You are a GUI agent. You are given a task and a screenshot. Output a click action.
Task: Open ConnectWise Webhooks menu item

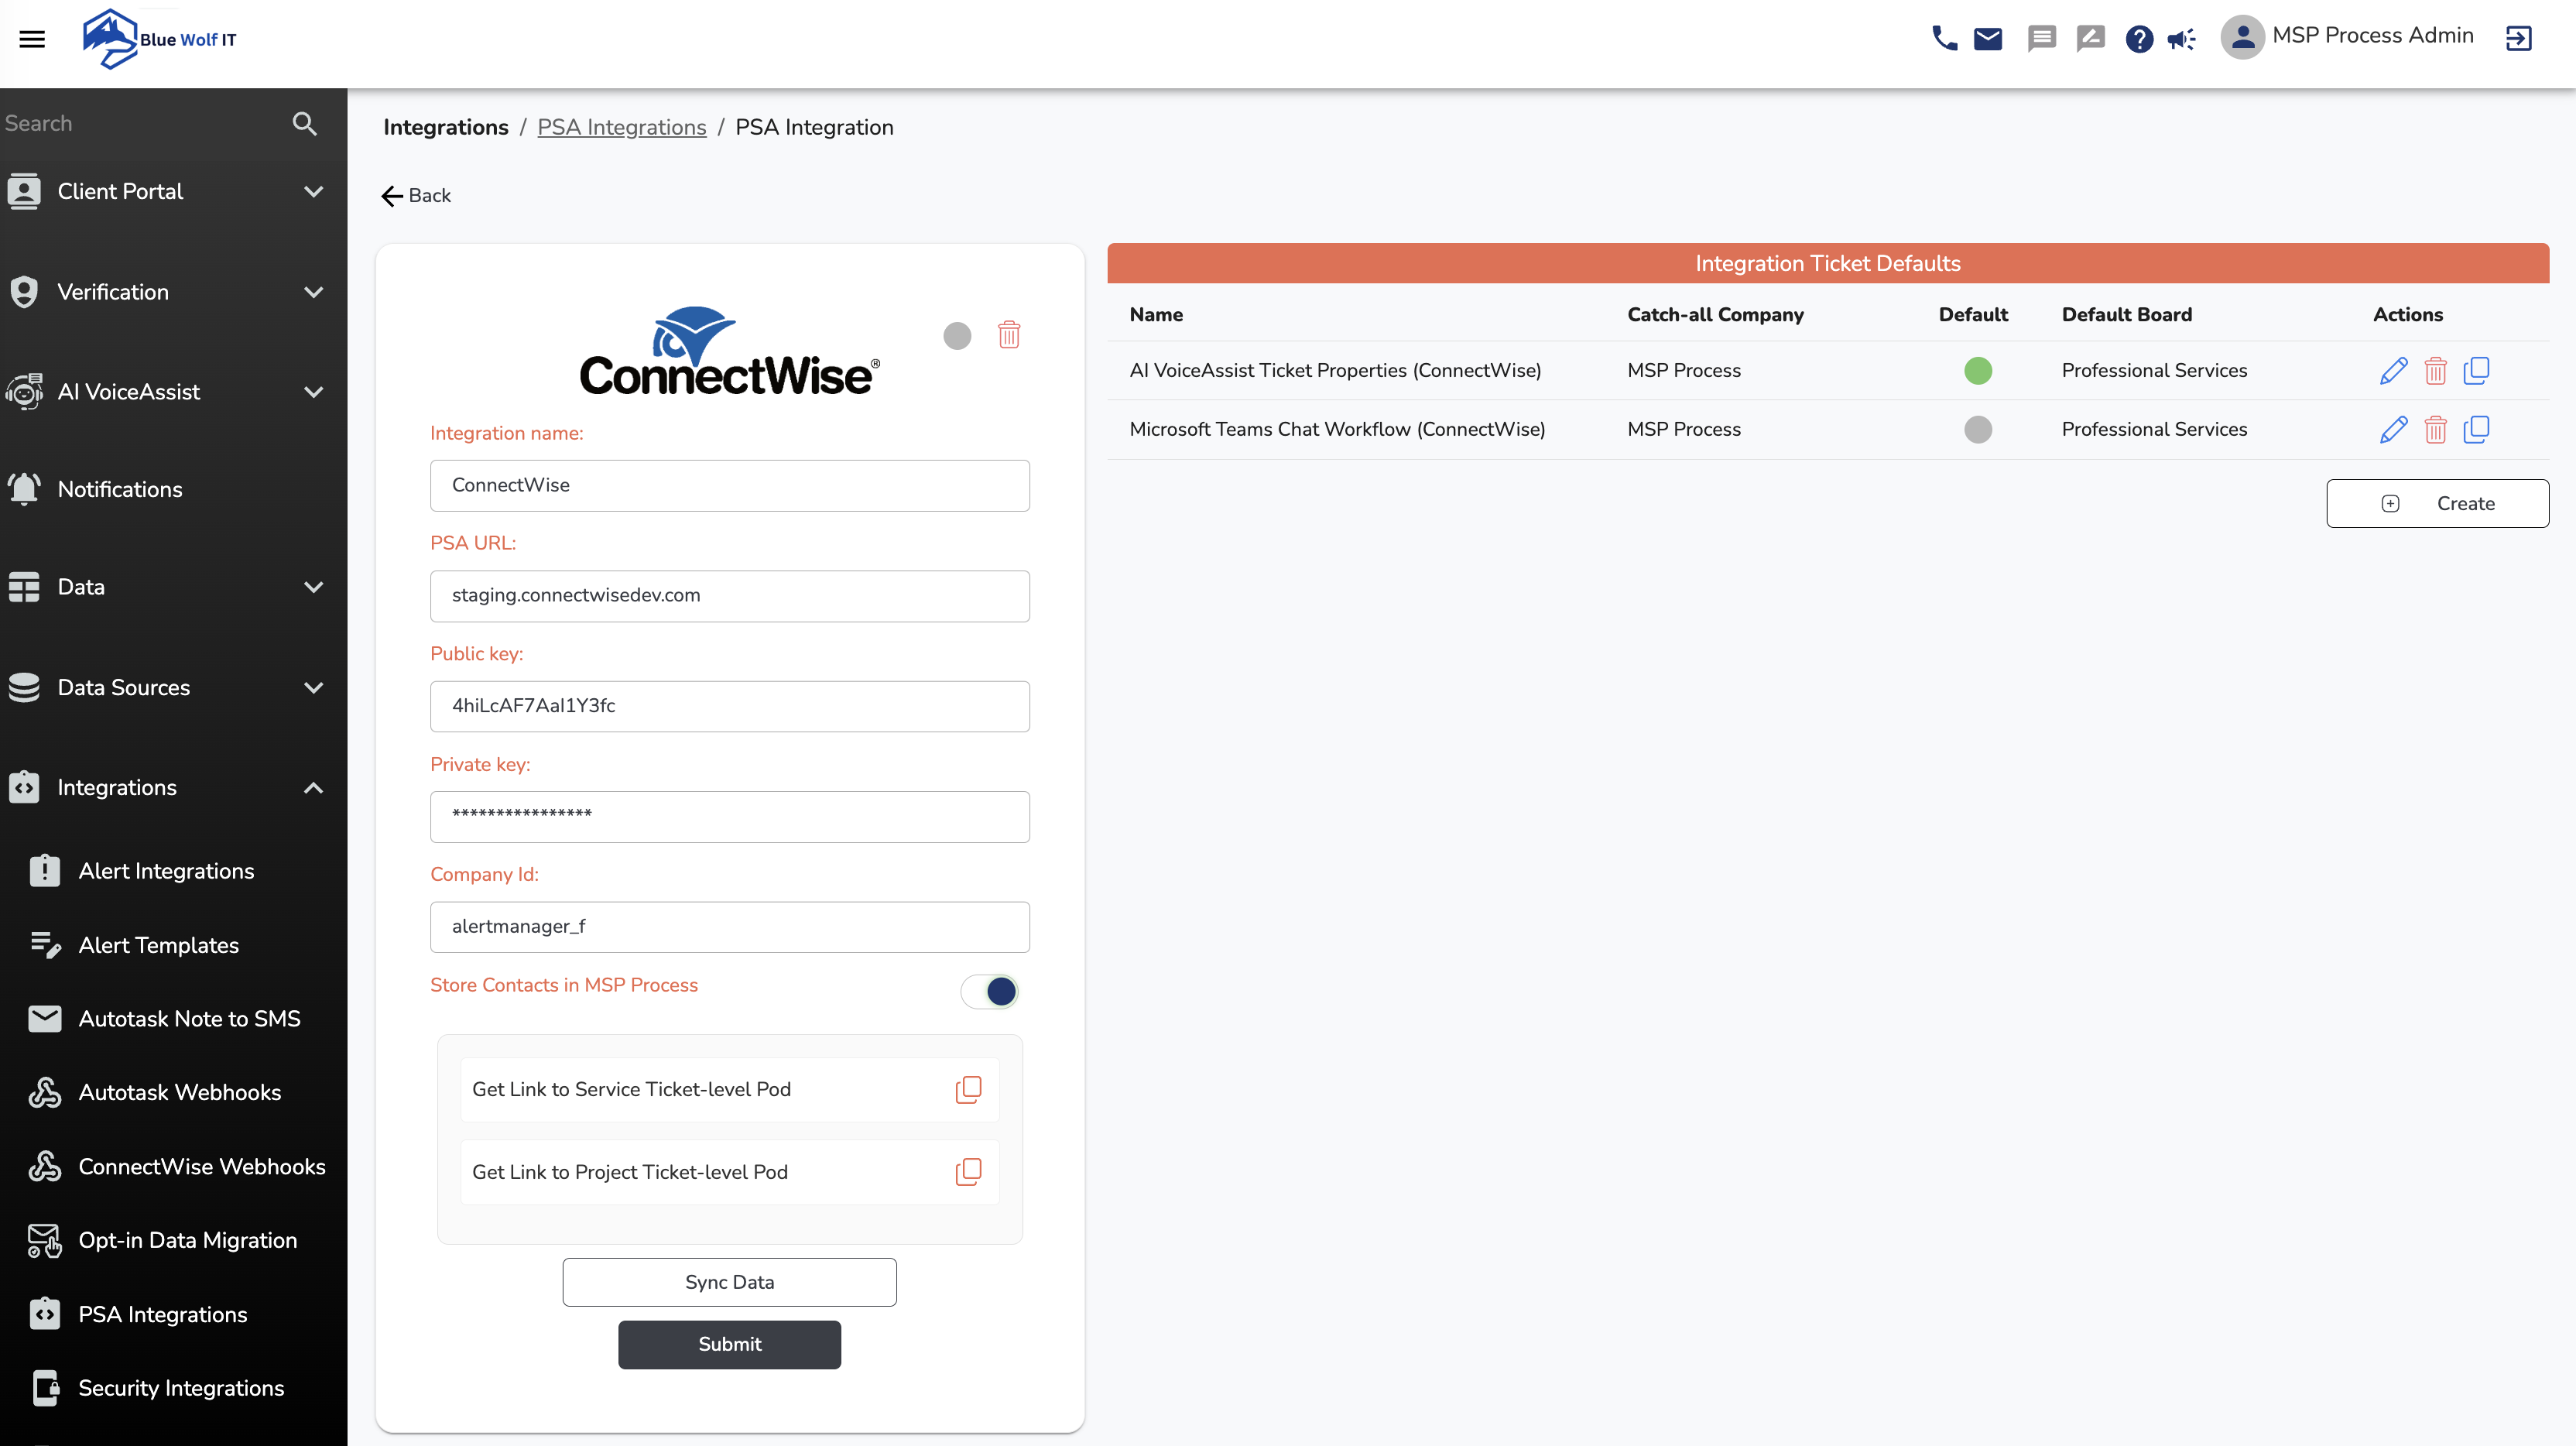201,1166
